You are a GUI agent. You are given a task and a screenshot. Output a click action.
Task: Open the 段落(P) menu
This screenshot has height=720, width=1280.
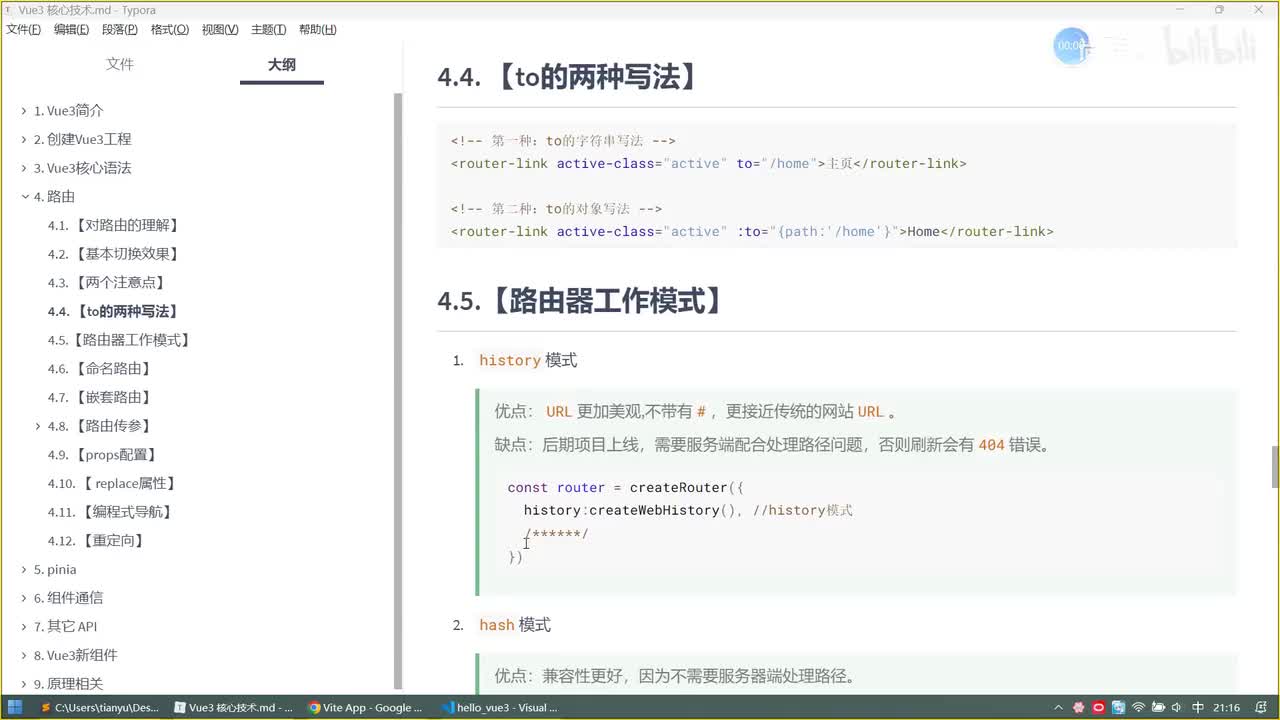tap(121, 29)
